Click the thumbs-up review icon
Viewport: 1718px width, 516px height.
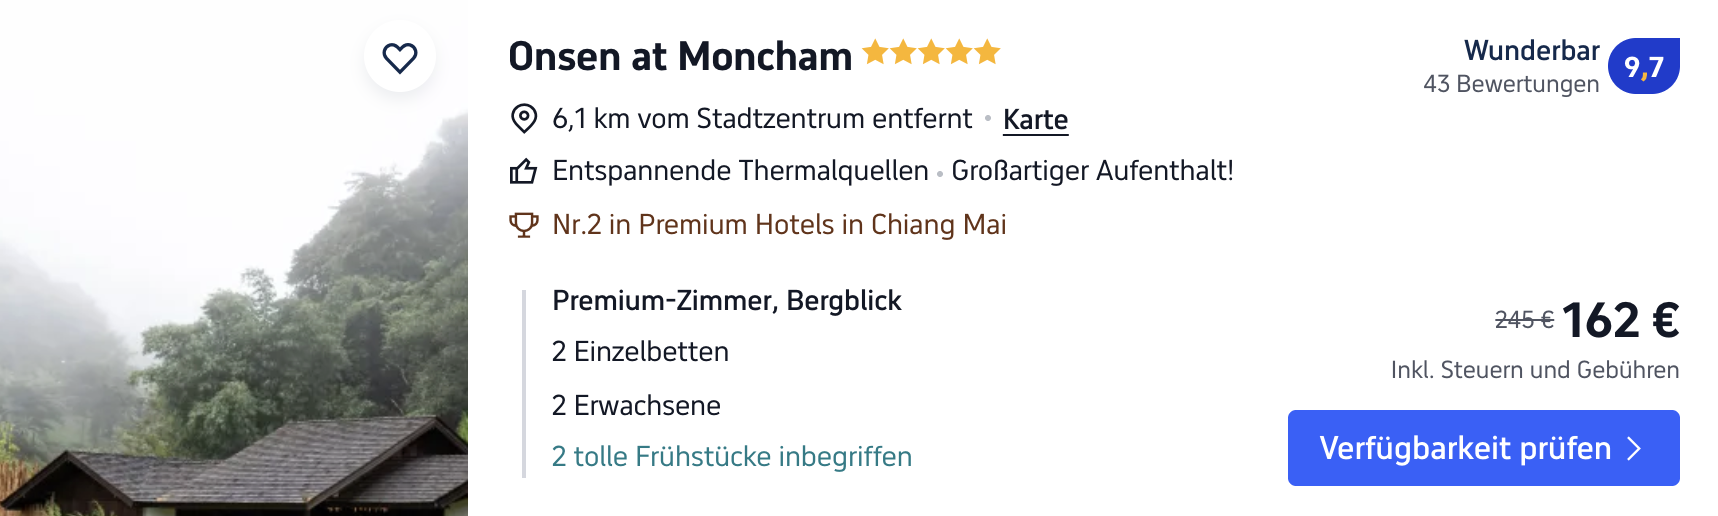click(x=523, y=171)
